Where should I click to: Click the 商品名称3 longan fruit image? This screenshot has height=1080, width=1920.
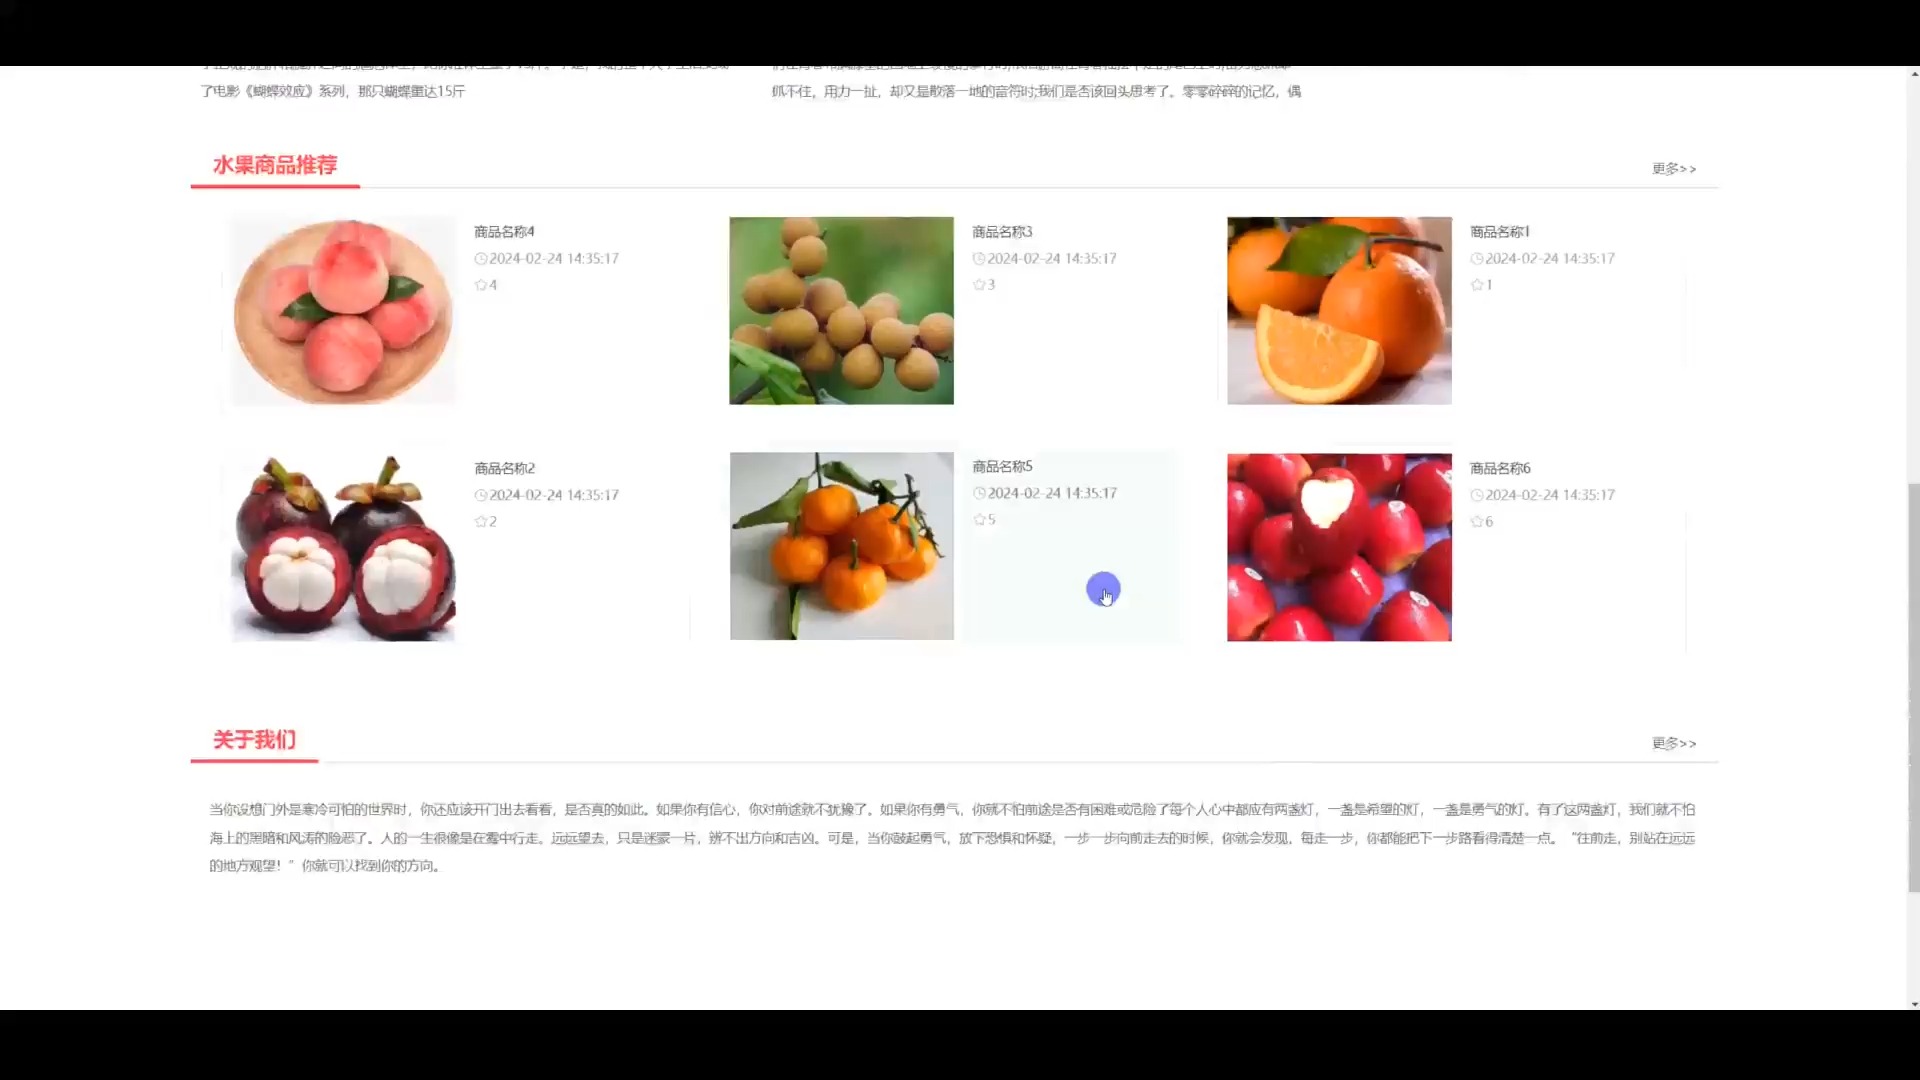point(841,310)
